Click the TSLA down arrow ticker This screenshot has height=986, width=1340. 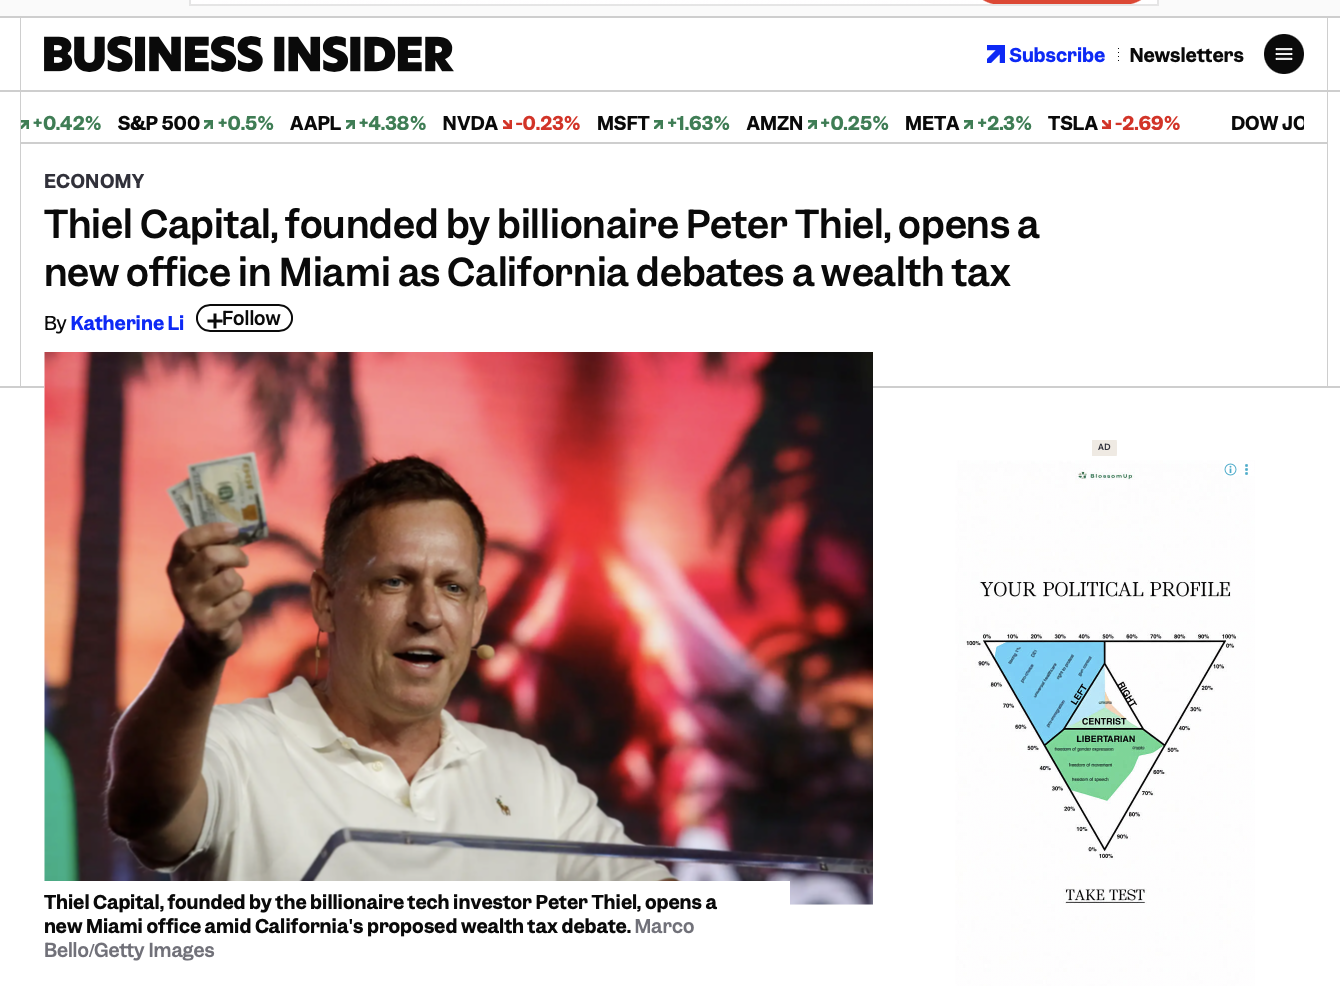click(1106, 124)
